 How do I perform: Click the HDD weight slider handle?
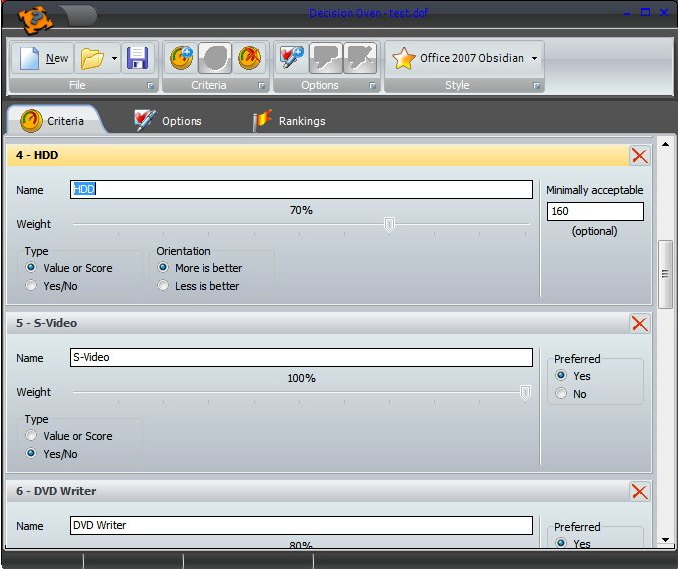click(x=389, y=225)
